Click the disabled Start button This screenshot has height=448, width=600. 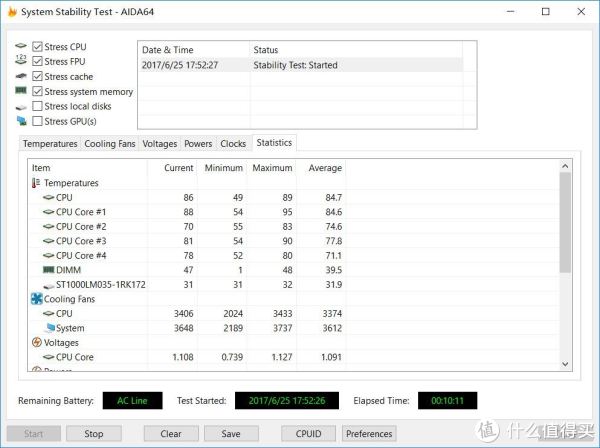click(34, 433)
